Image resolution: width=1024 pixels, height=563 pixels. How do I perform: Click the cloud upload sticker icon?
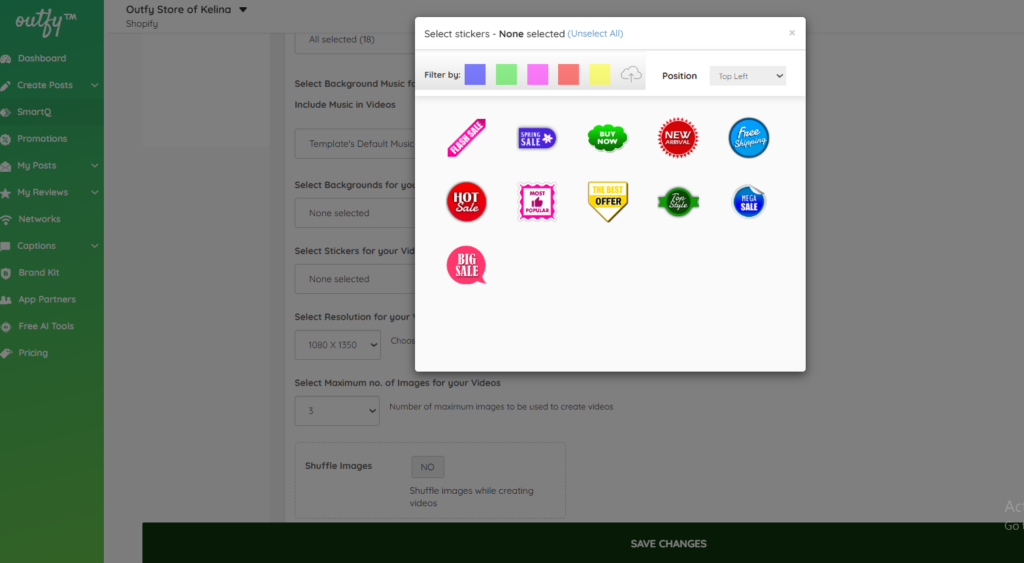click(x=631, y=75)
